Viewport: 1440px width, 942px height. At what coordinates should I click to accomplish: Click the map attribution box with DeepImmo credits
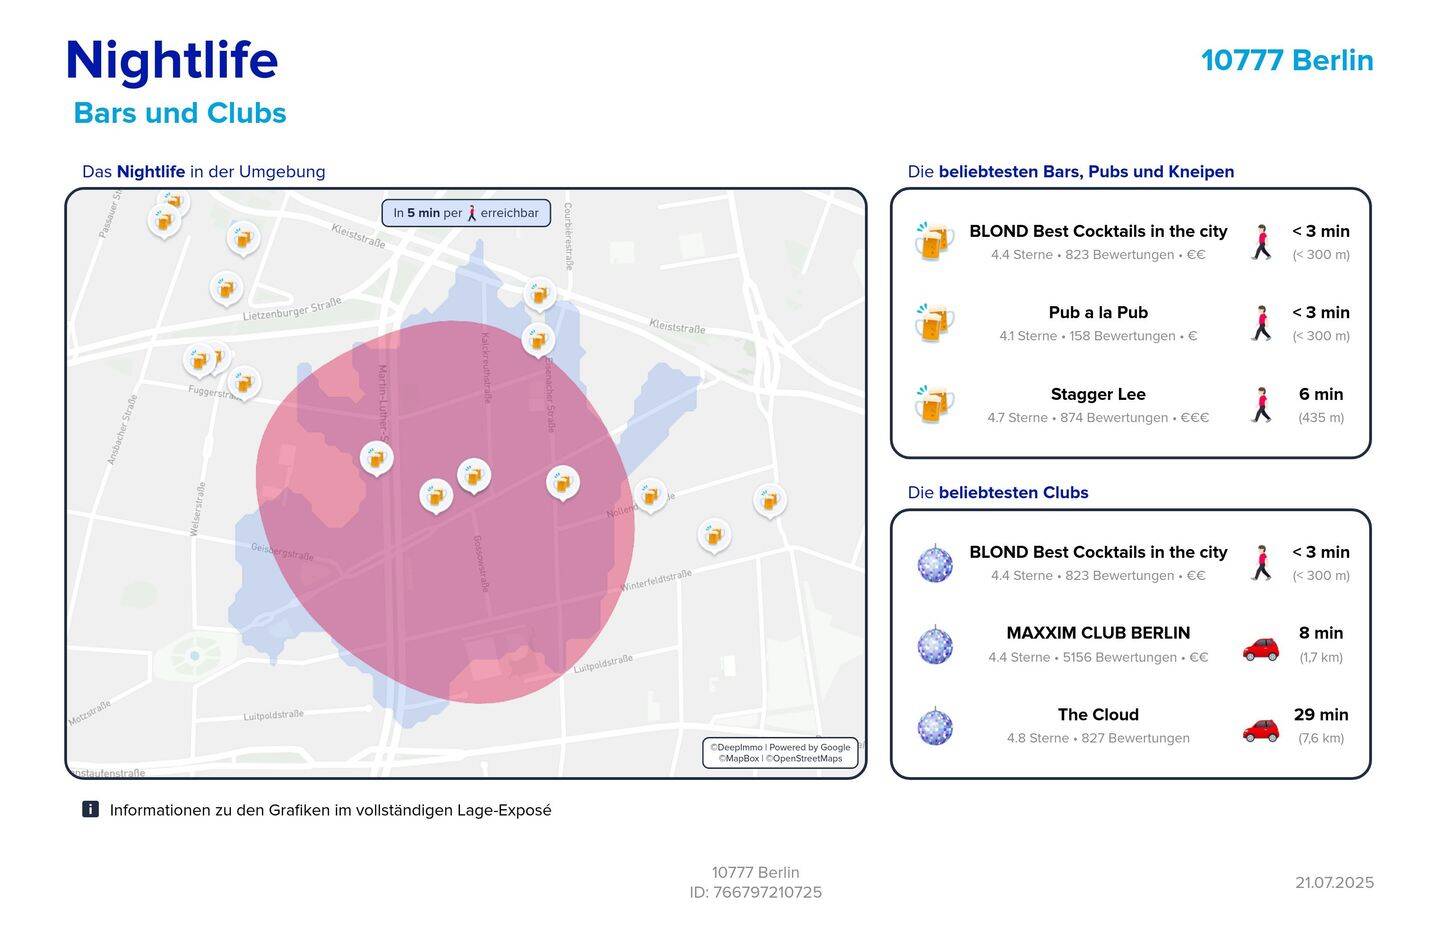coord(780,752)
